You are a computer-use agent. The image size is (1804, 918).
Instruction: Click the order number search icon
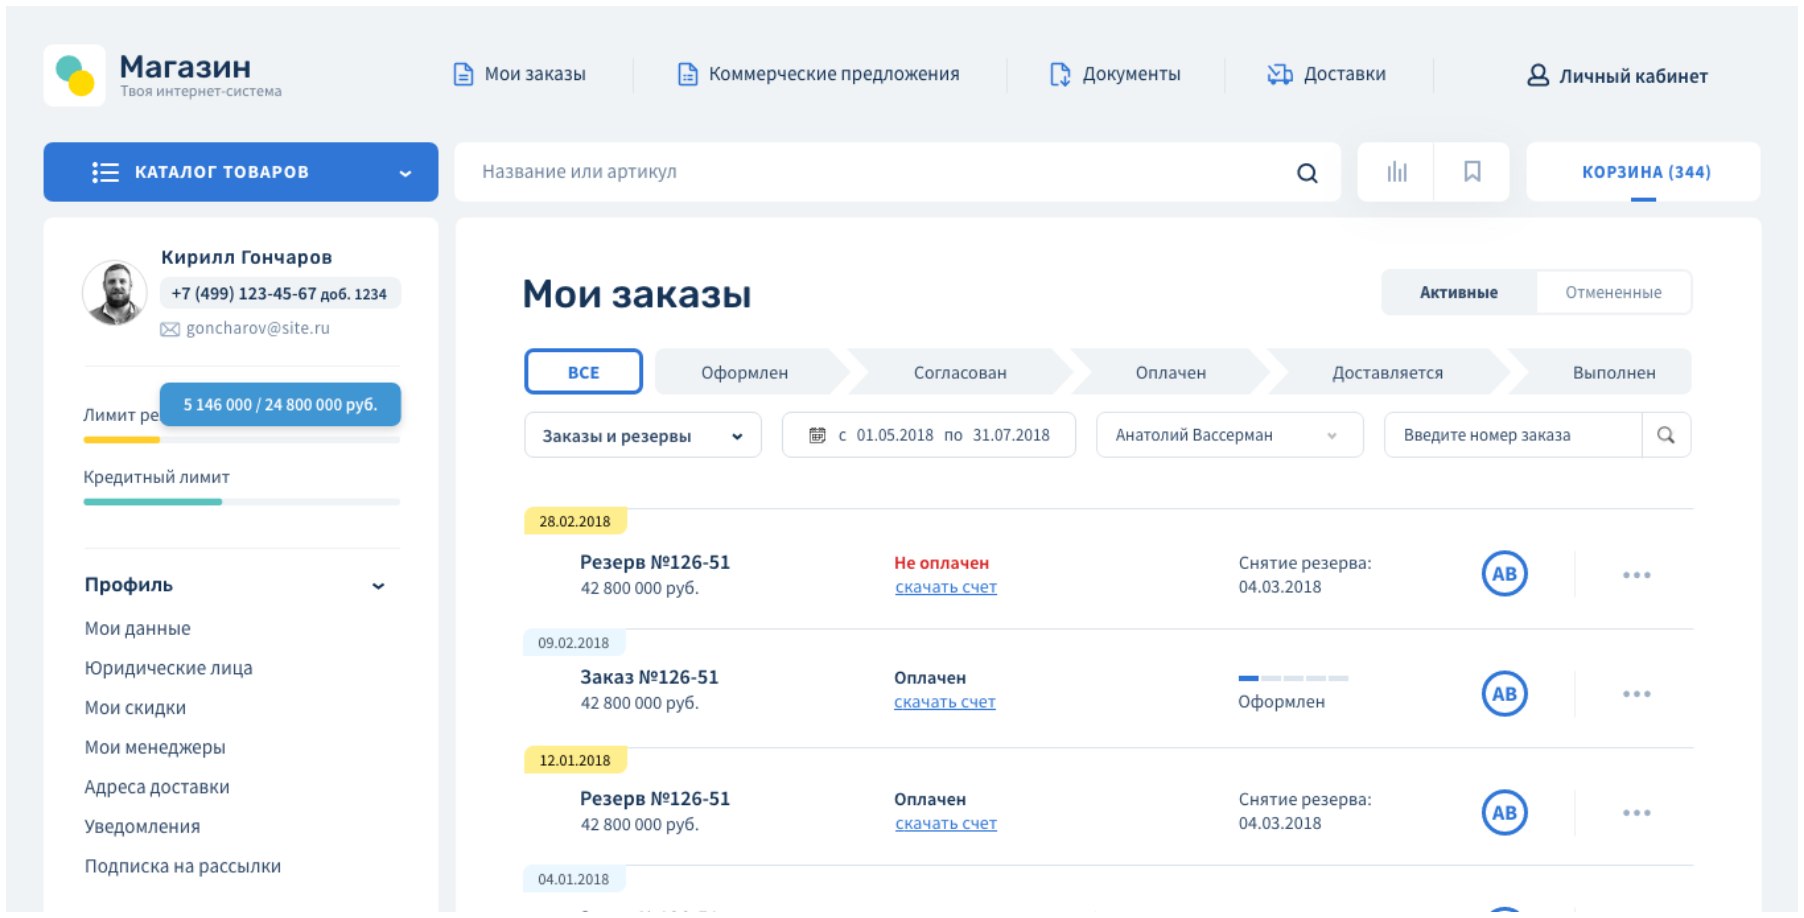[x=1665, y=435]
